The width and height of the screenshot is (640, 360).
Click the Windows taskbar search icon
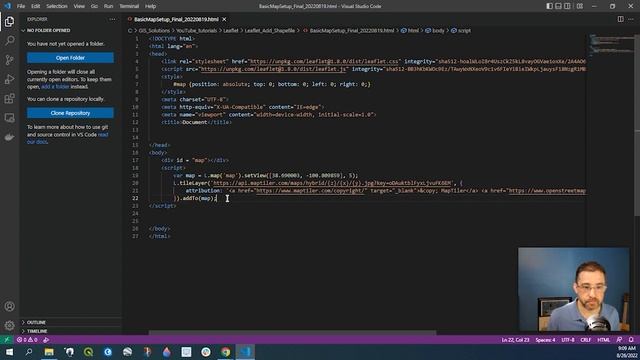[x=29, y=352]
